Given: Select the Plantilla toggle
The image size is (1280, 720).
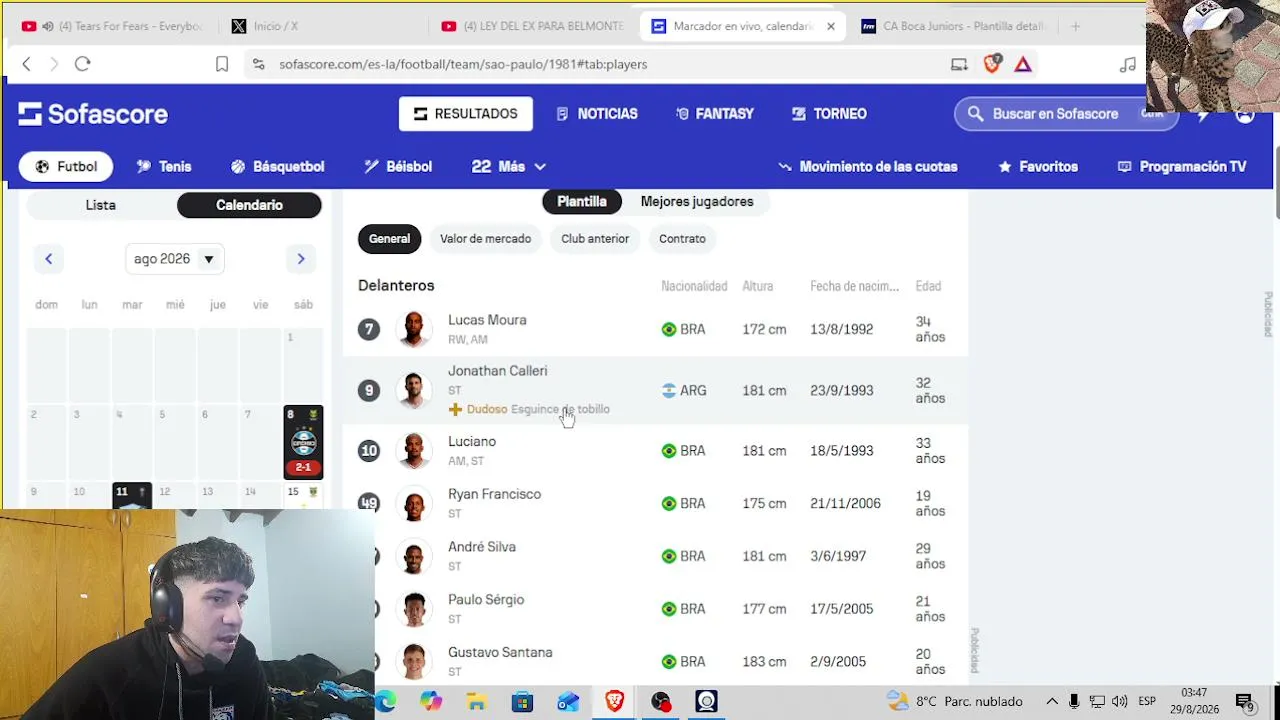Looking at the screenshot, I should coord(582,201).
